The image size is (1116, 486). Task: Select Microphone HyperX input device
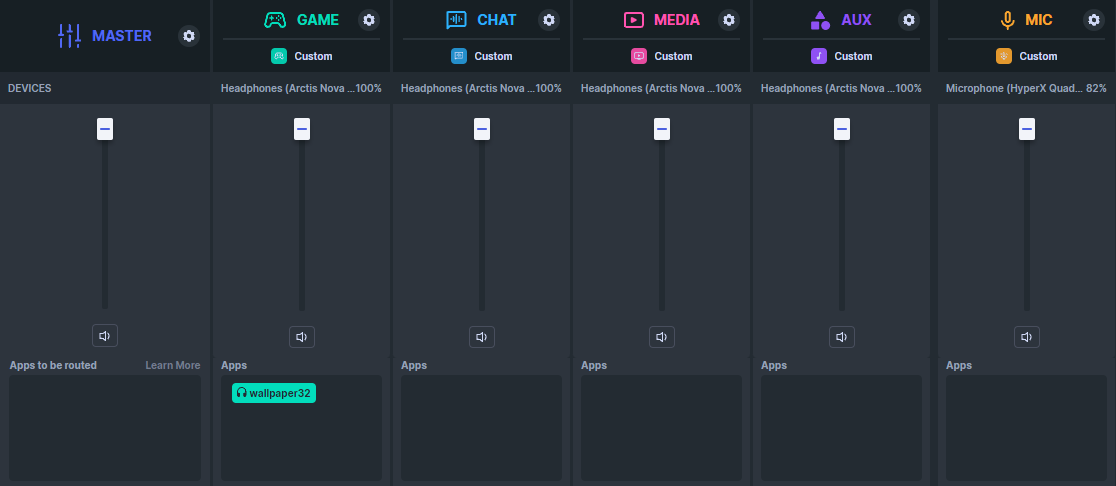tap(1013, 88)
